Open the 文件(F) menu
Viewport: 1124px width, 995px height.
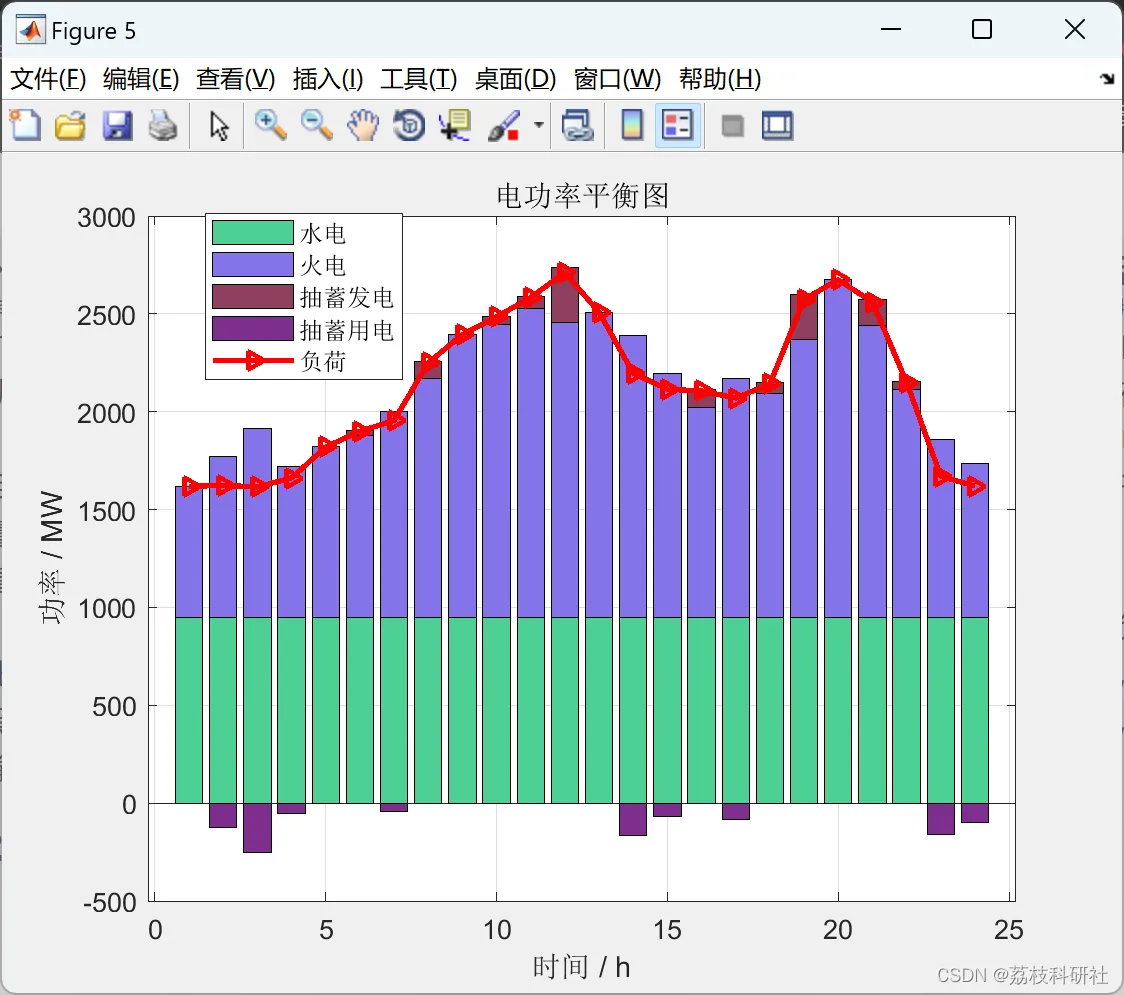click(48, 79)
